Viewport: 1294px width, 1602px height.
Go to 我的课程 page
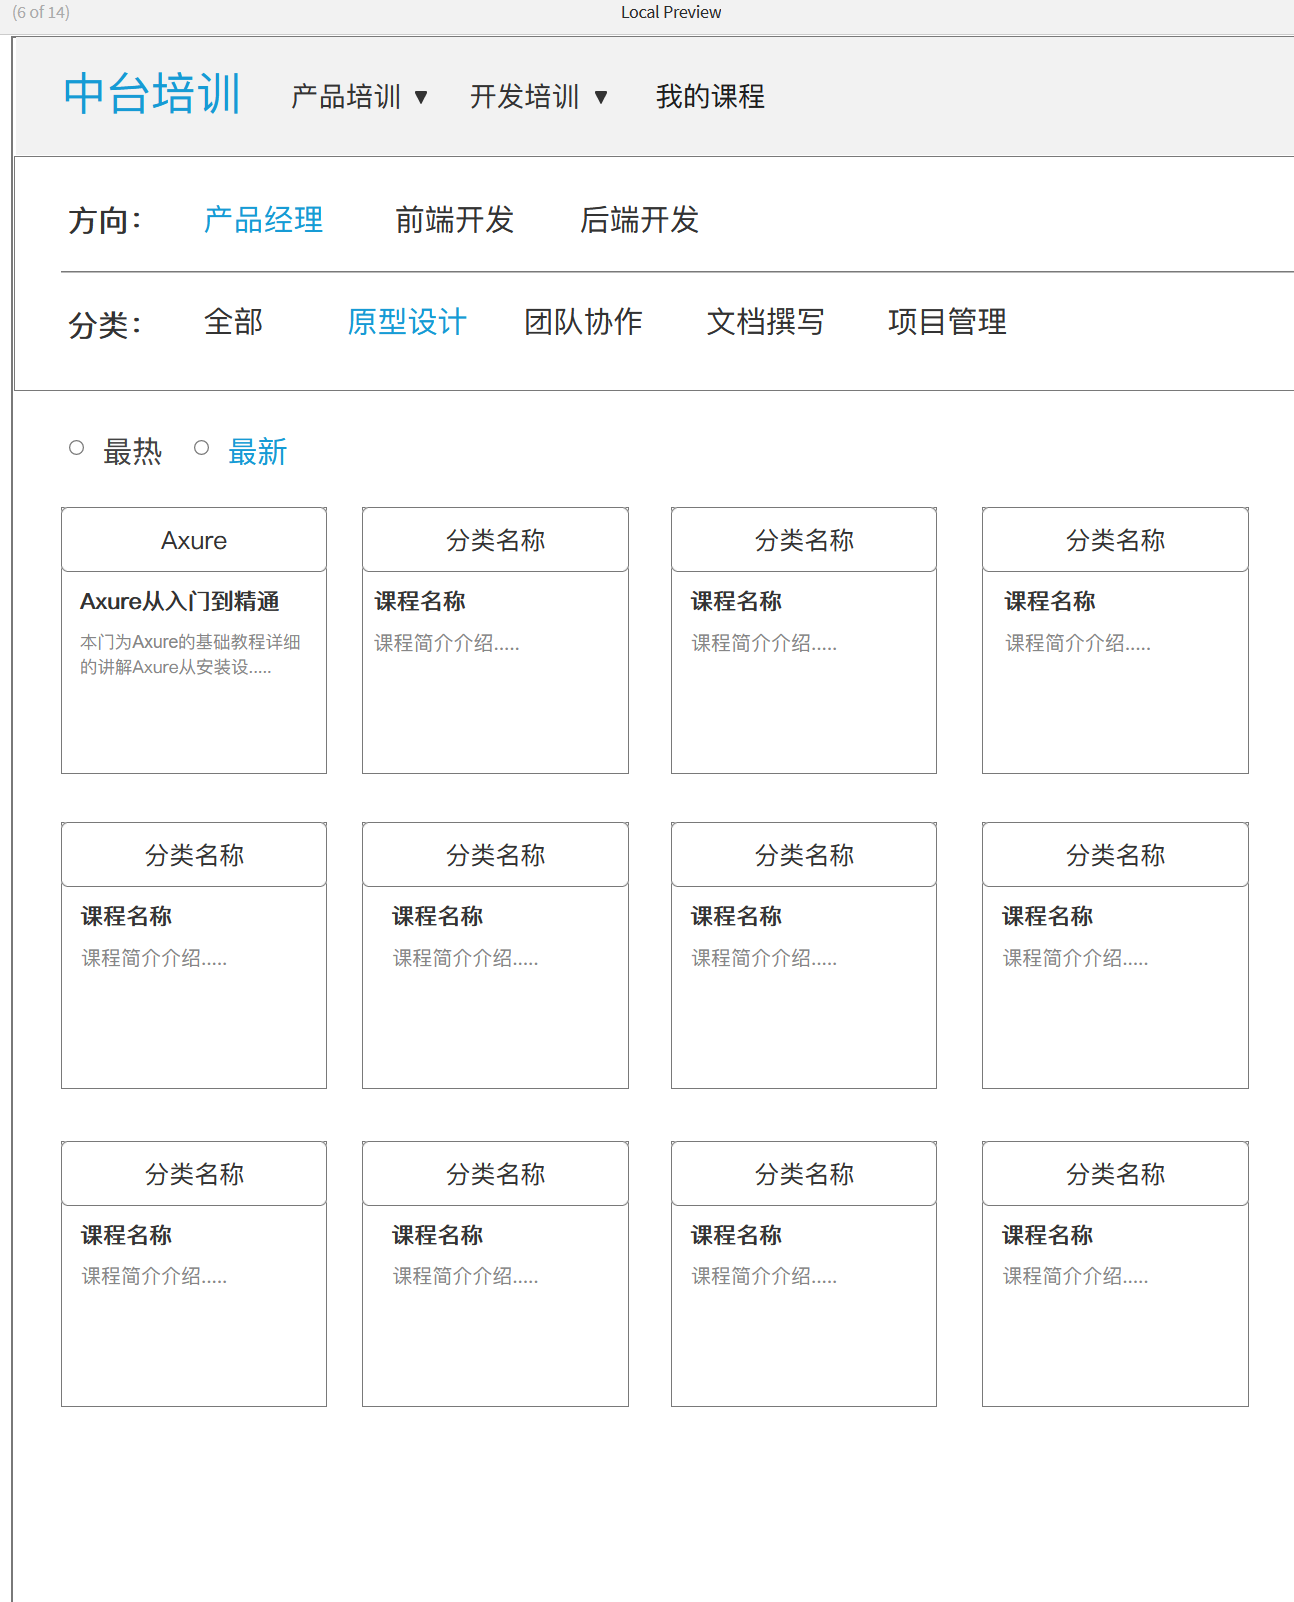(710, 97)
